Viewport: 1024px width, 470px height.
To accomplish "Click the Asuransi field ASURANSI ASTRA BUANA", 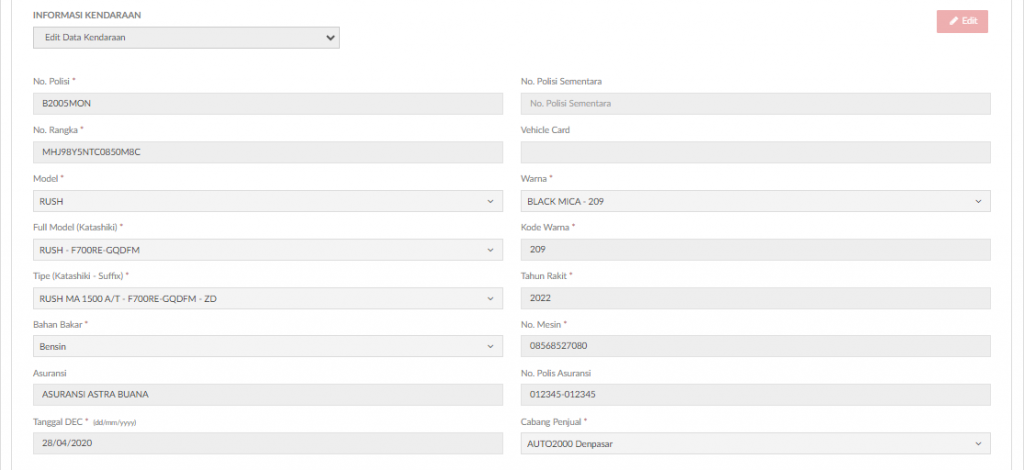I will [268, 395].
